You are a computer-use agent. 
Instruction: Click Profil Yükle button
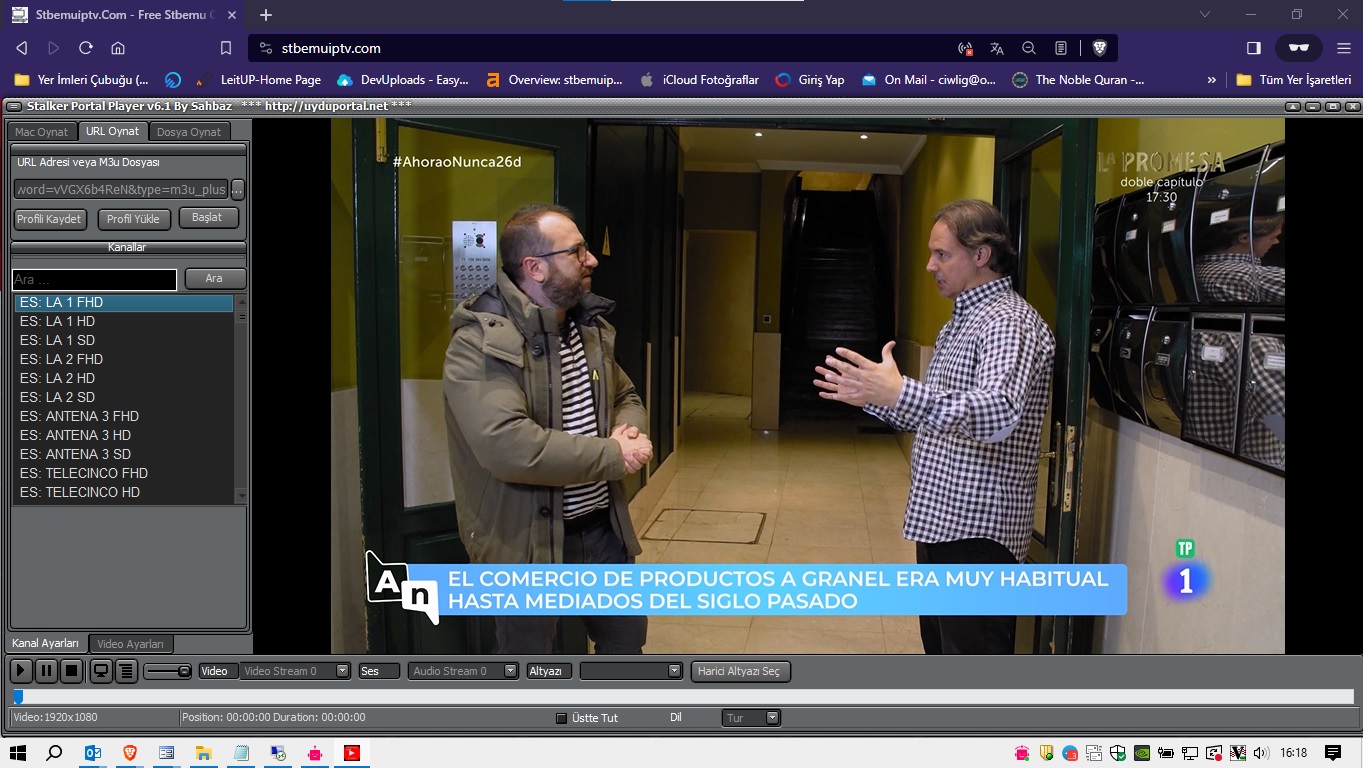[x=133, y=219]
